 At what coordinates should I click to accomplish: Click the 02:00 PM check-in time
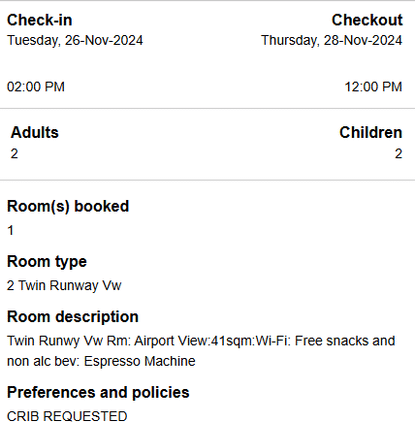pos(36,87)
